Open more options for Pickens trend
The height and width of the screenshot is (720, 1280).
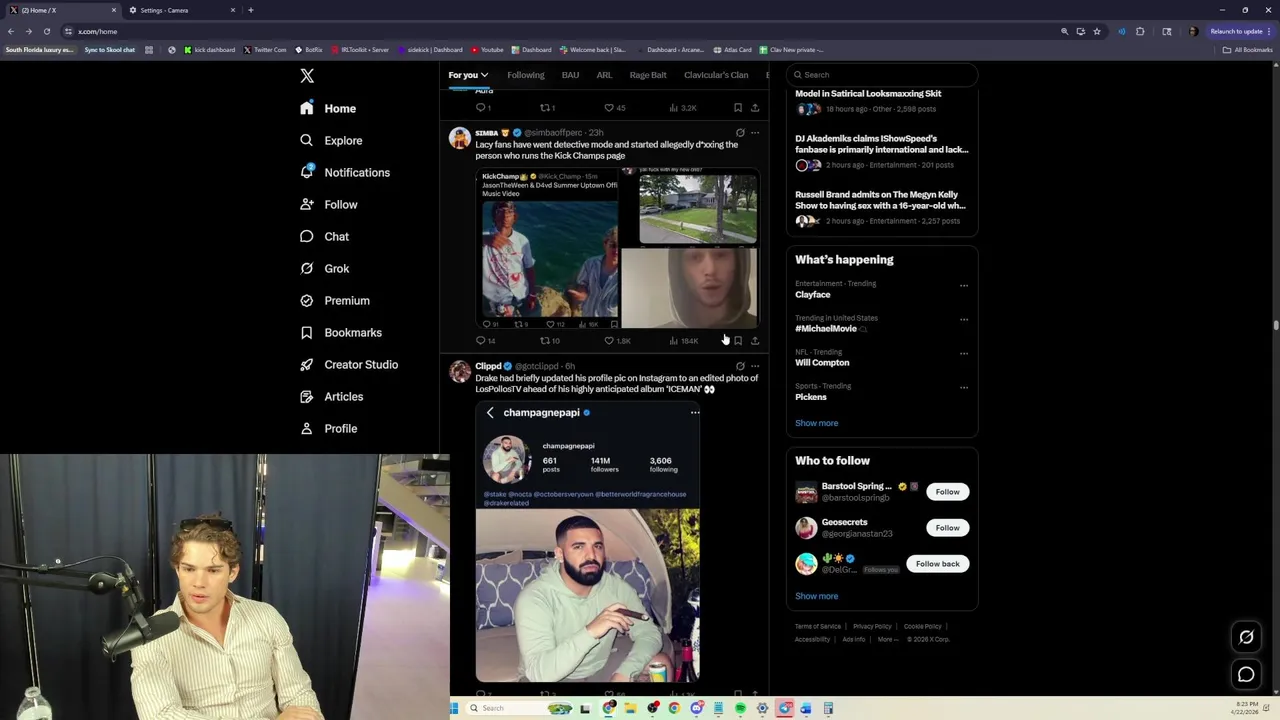pyautogui.click(x=964, y=387)
